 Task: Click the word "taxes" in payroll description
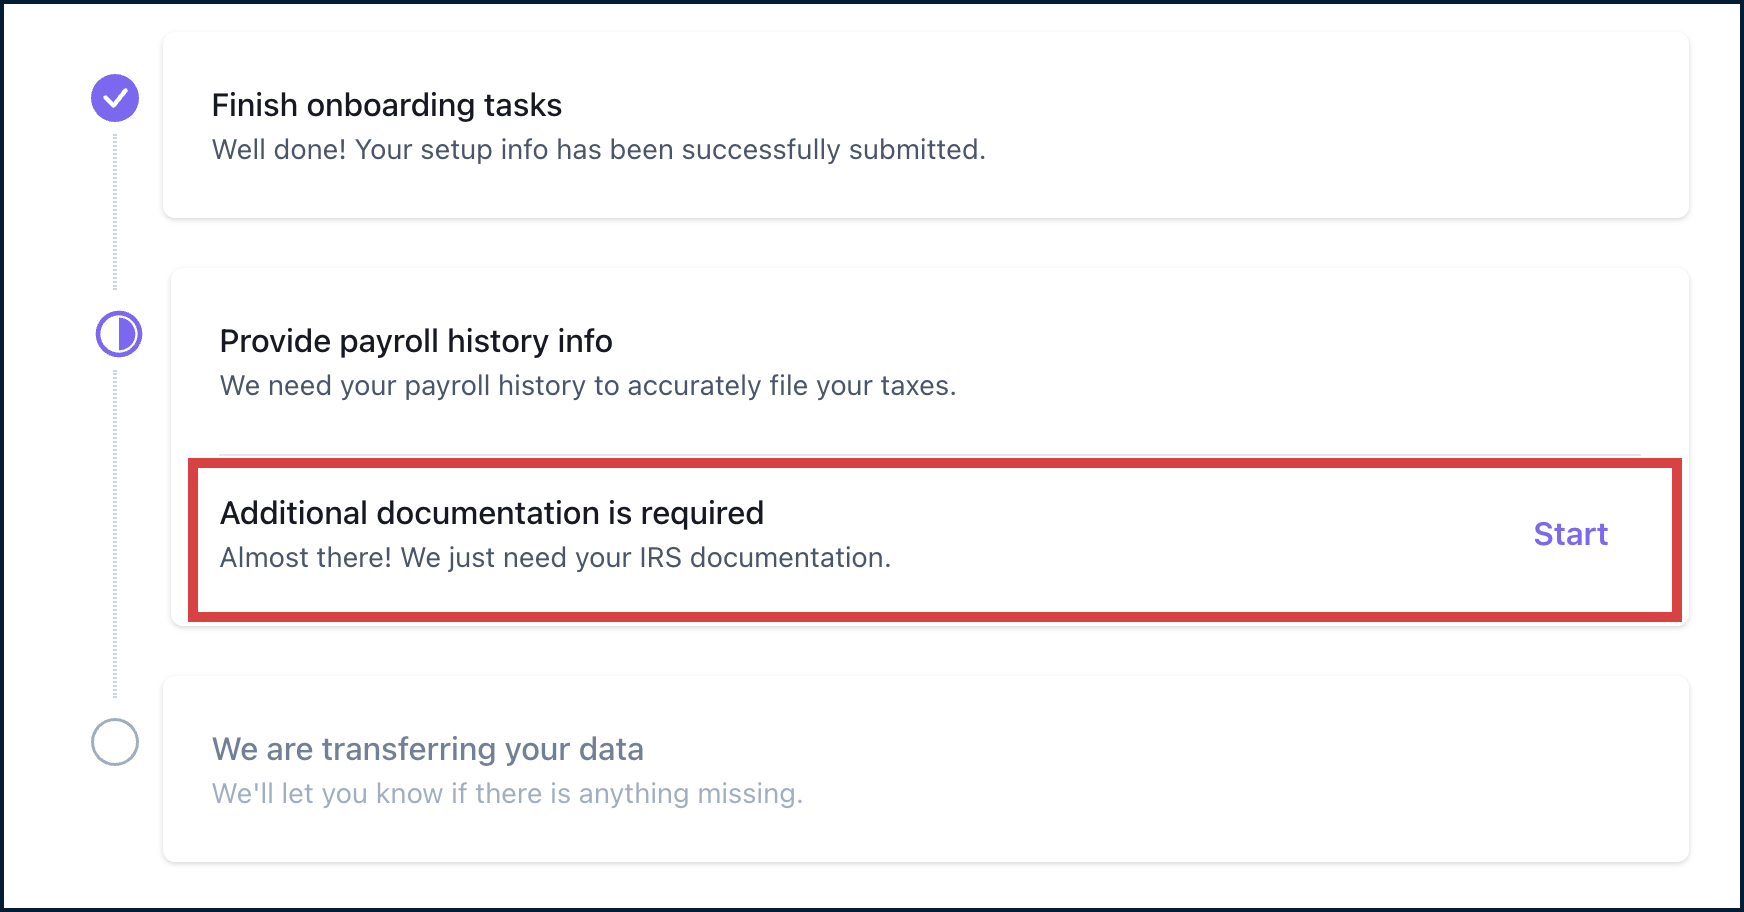[x=915, y=386]
